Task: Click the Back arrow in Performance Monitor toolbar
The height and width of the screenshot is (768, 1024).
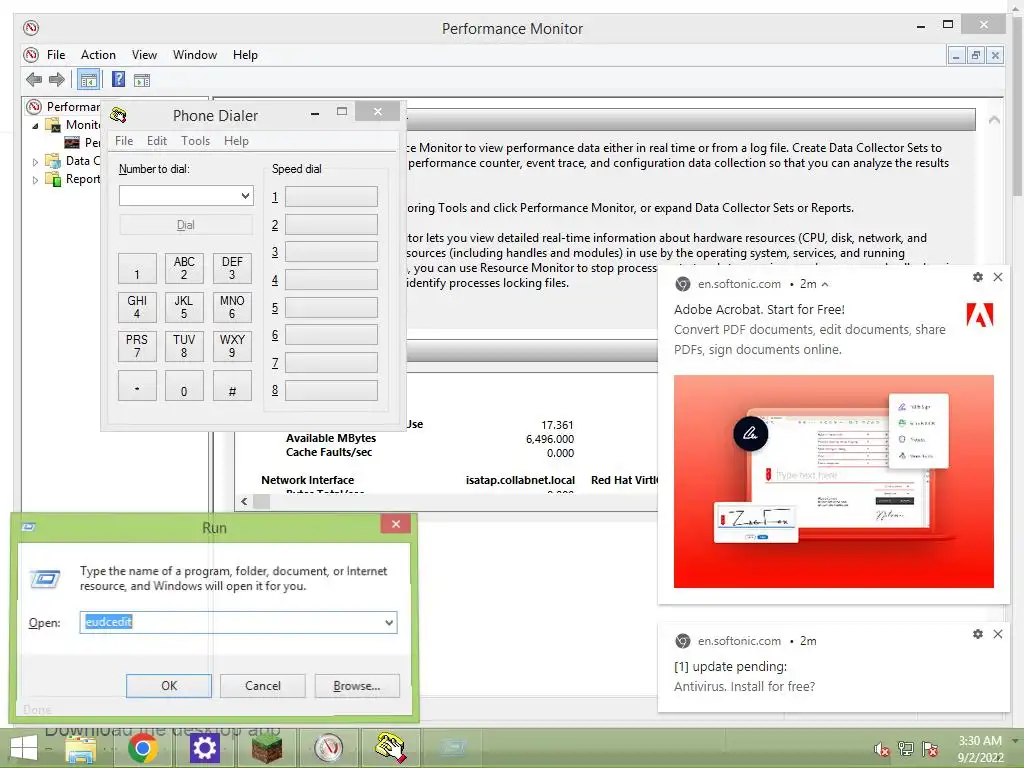Action: tap(34, 80)
